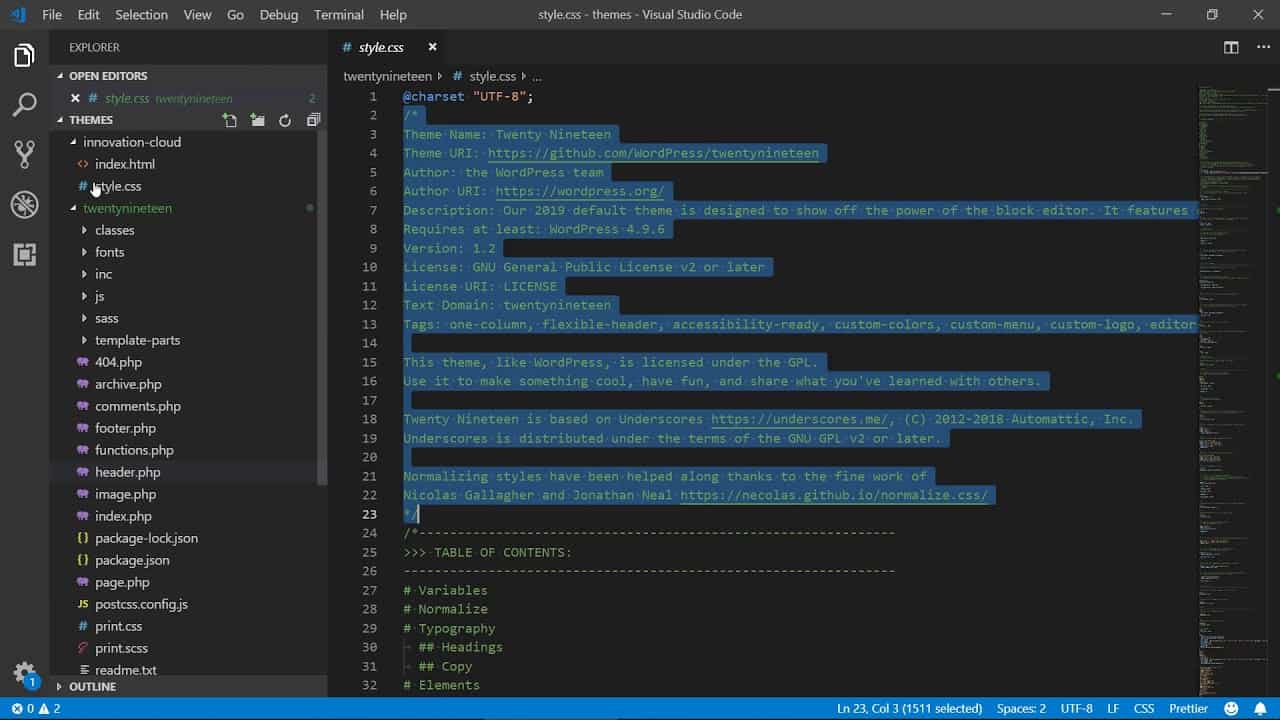The width and height of the screenshot is (1280, 720).
Task: Change indentation via Spaces: 2
Action: pos(1021,709)
